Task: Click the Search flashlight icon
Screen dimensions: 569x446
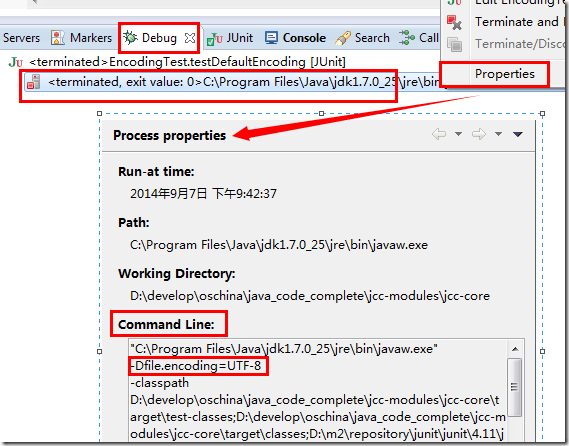Action: [x=343, y=38]
